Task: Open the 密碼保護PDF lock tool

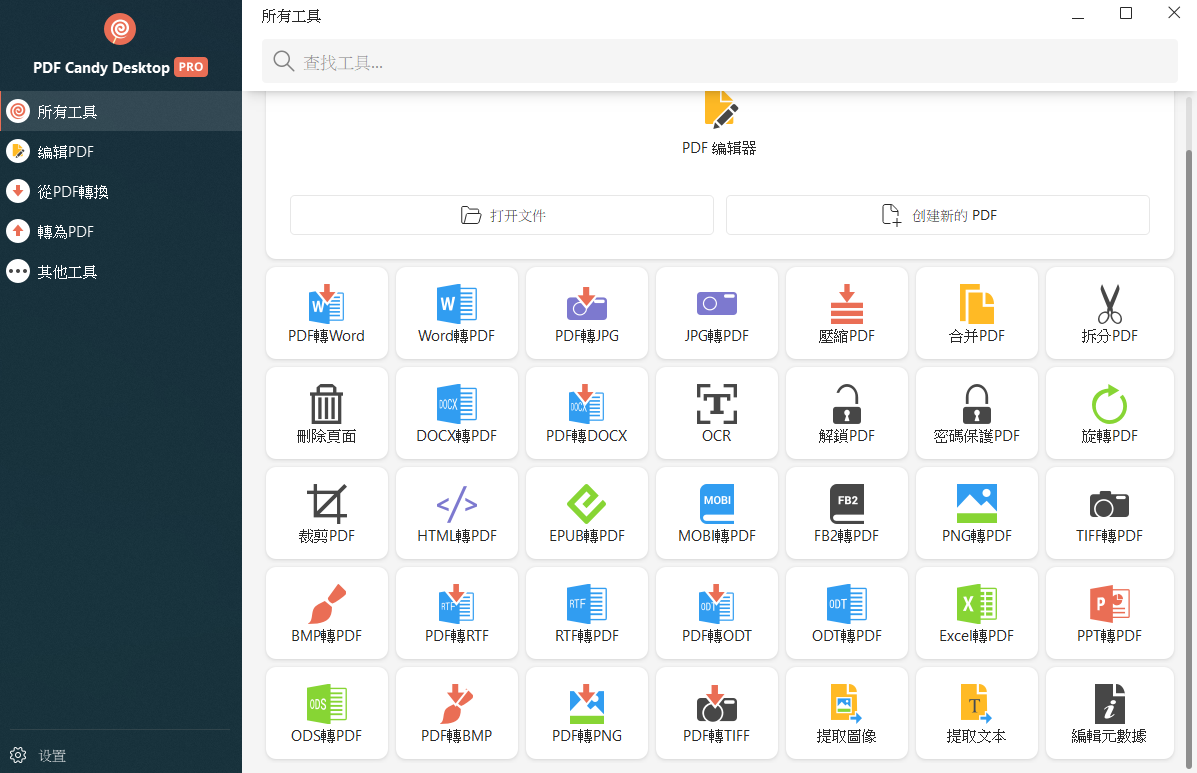Action: pyautogui.click(x=976, y=413)
